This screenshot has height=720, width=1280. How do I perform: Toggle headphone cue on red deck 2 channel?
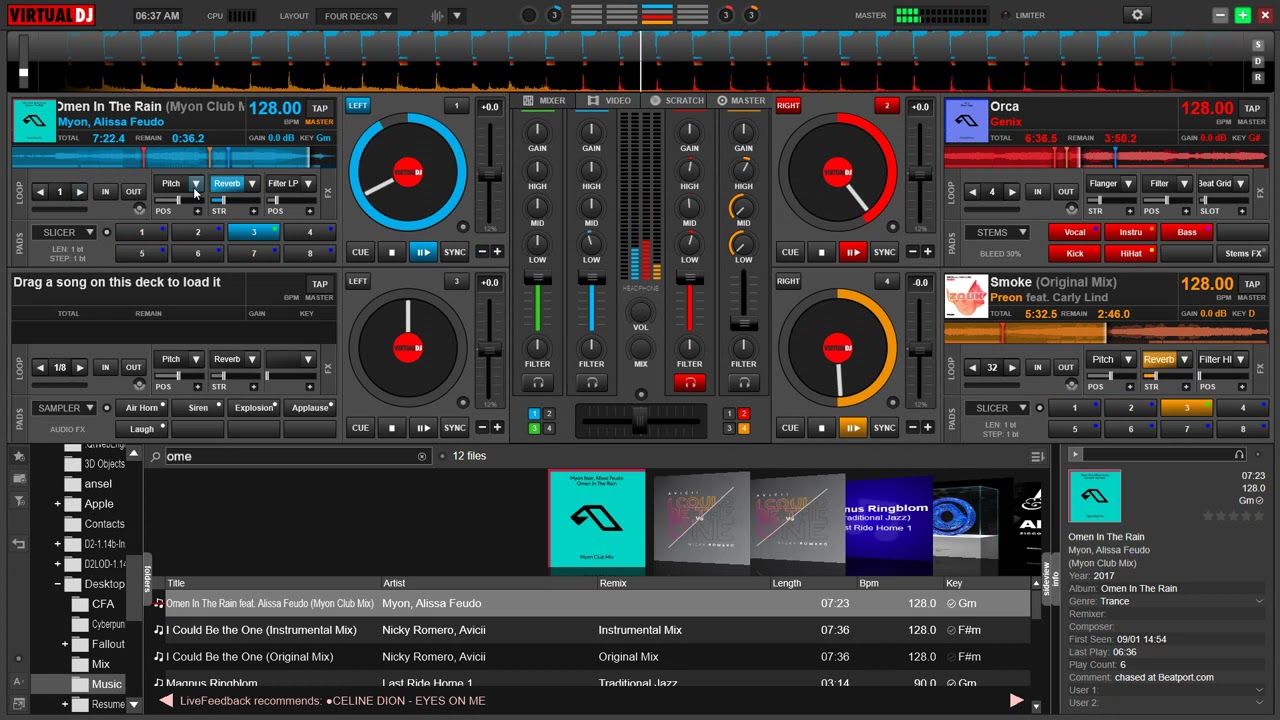click(x=690, y=382)
